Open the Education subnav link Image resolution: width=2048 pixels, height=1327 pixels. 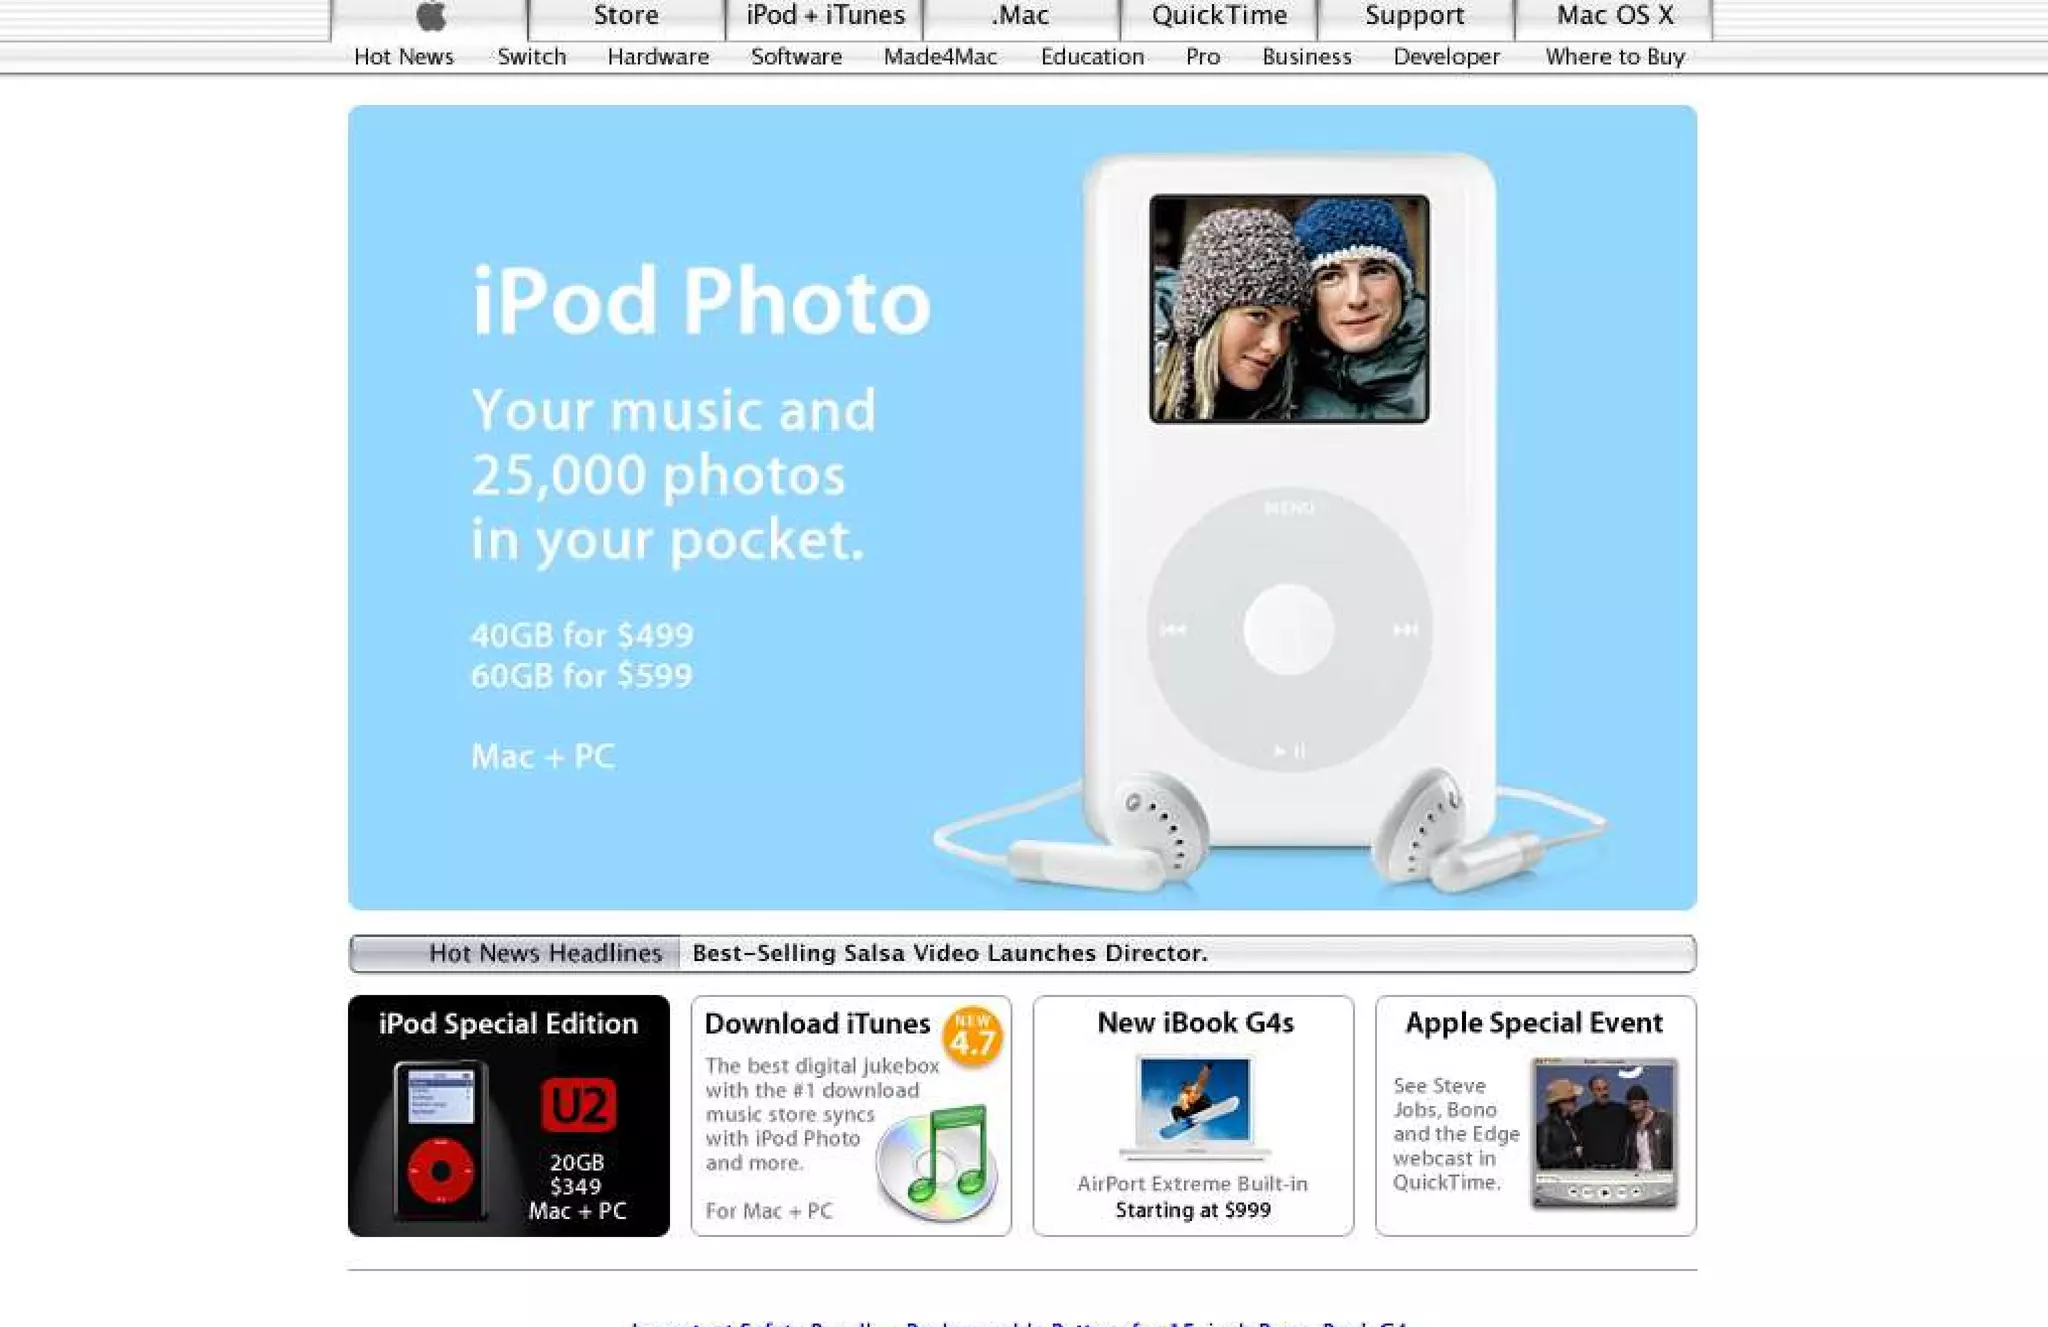tap(1092, 57)
